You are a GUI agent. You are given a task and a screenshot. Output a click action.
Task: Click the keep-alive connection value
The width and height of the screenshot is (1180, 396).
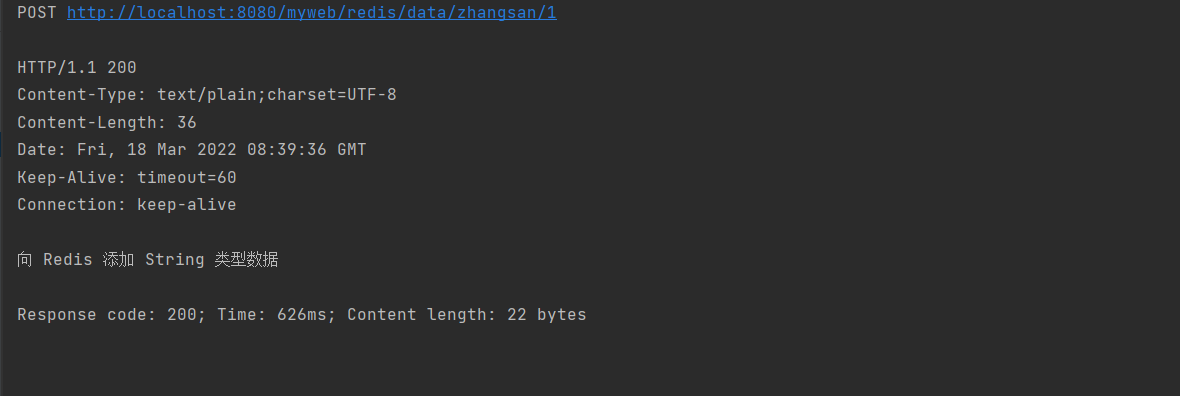[x=187, y=205]
